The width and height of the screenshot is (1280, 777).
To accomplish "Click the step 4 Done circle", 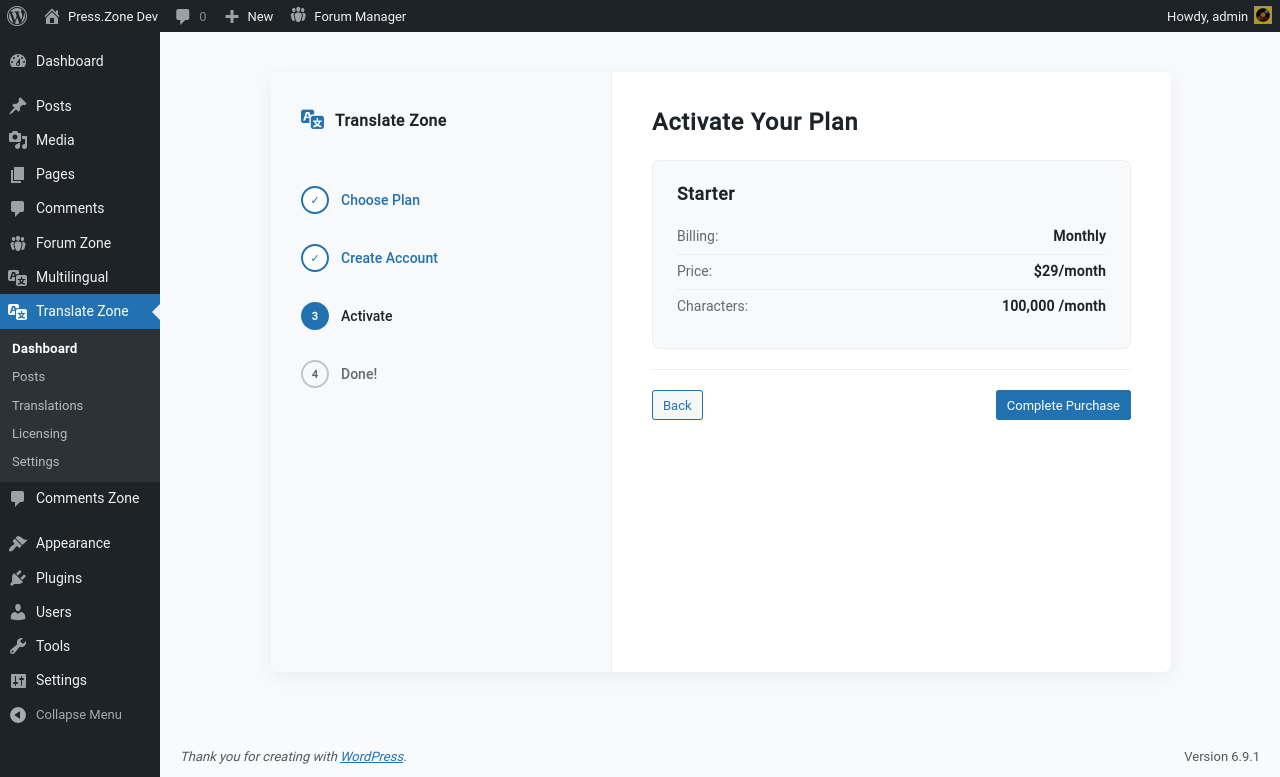I will (315, 374).
